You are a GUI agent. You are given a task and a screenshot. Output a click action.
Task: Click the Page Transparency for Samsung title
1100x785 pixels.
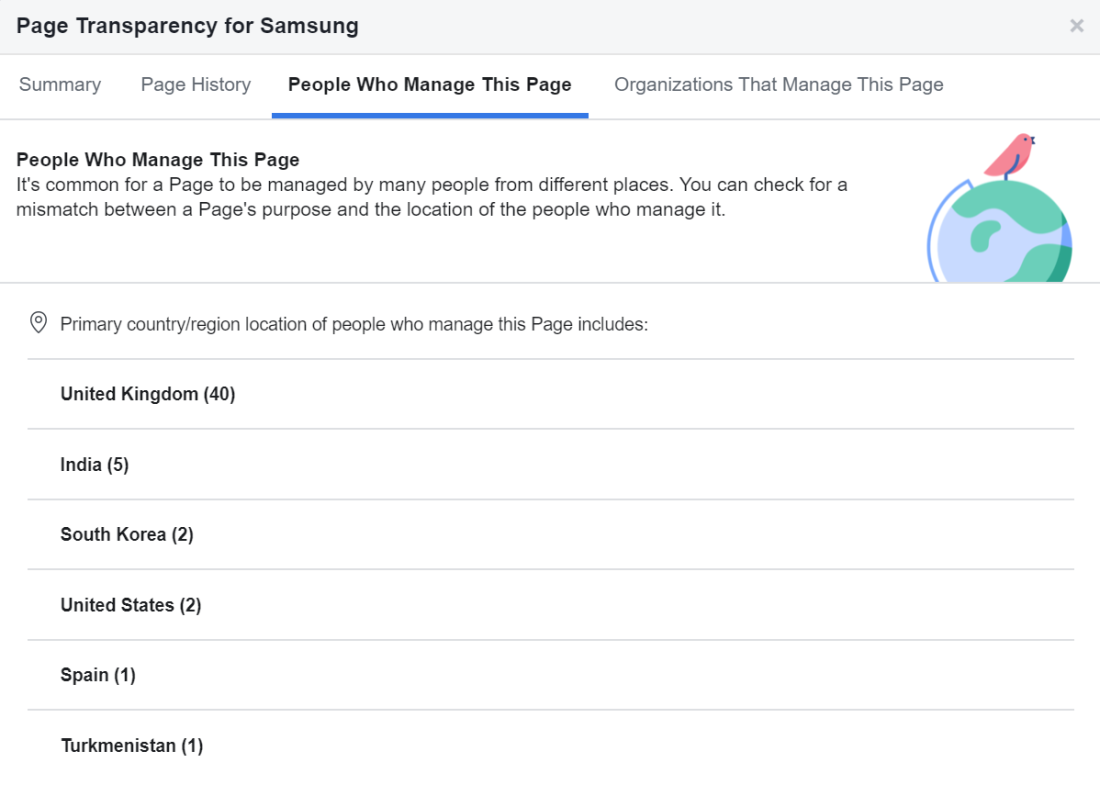(187, 26)
